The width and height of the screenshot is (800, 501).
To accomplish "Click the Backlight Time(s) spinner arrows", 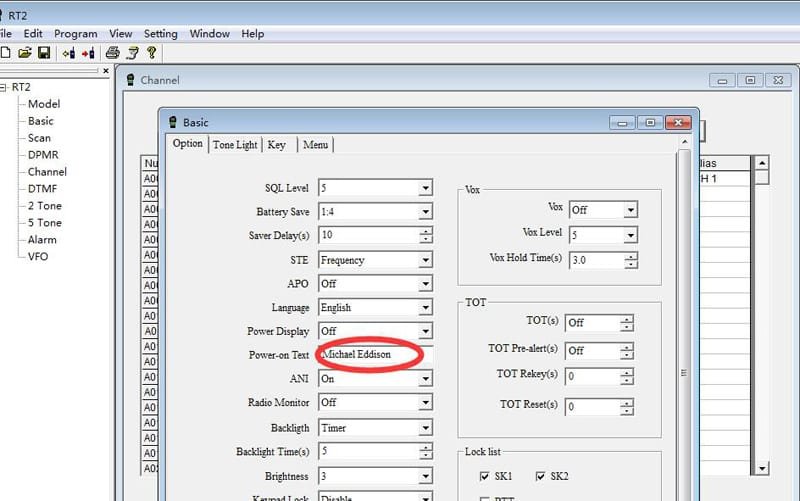I will click(x=426, y=451).
